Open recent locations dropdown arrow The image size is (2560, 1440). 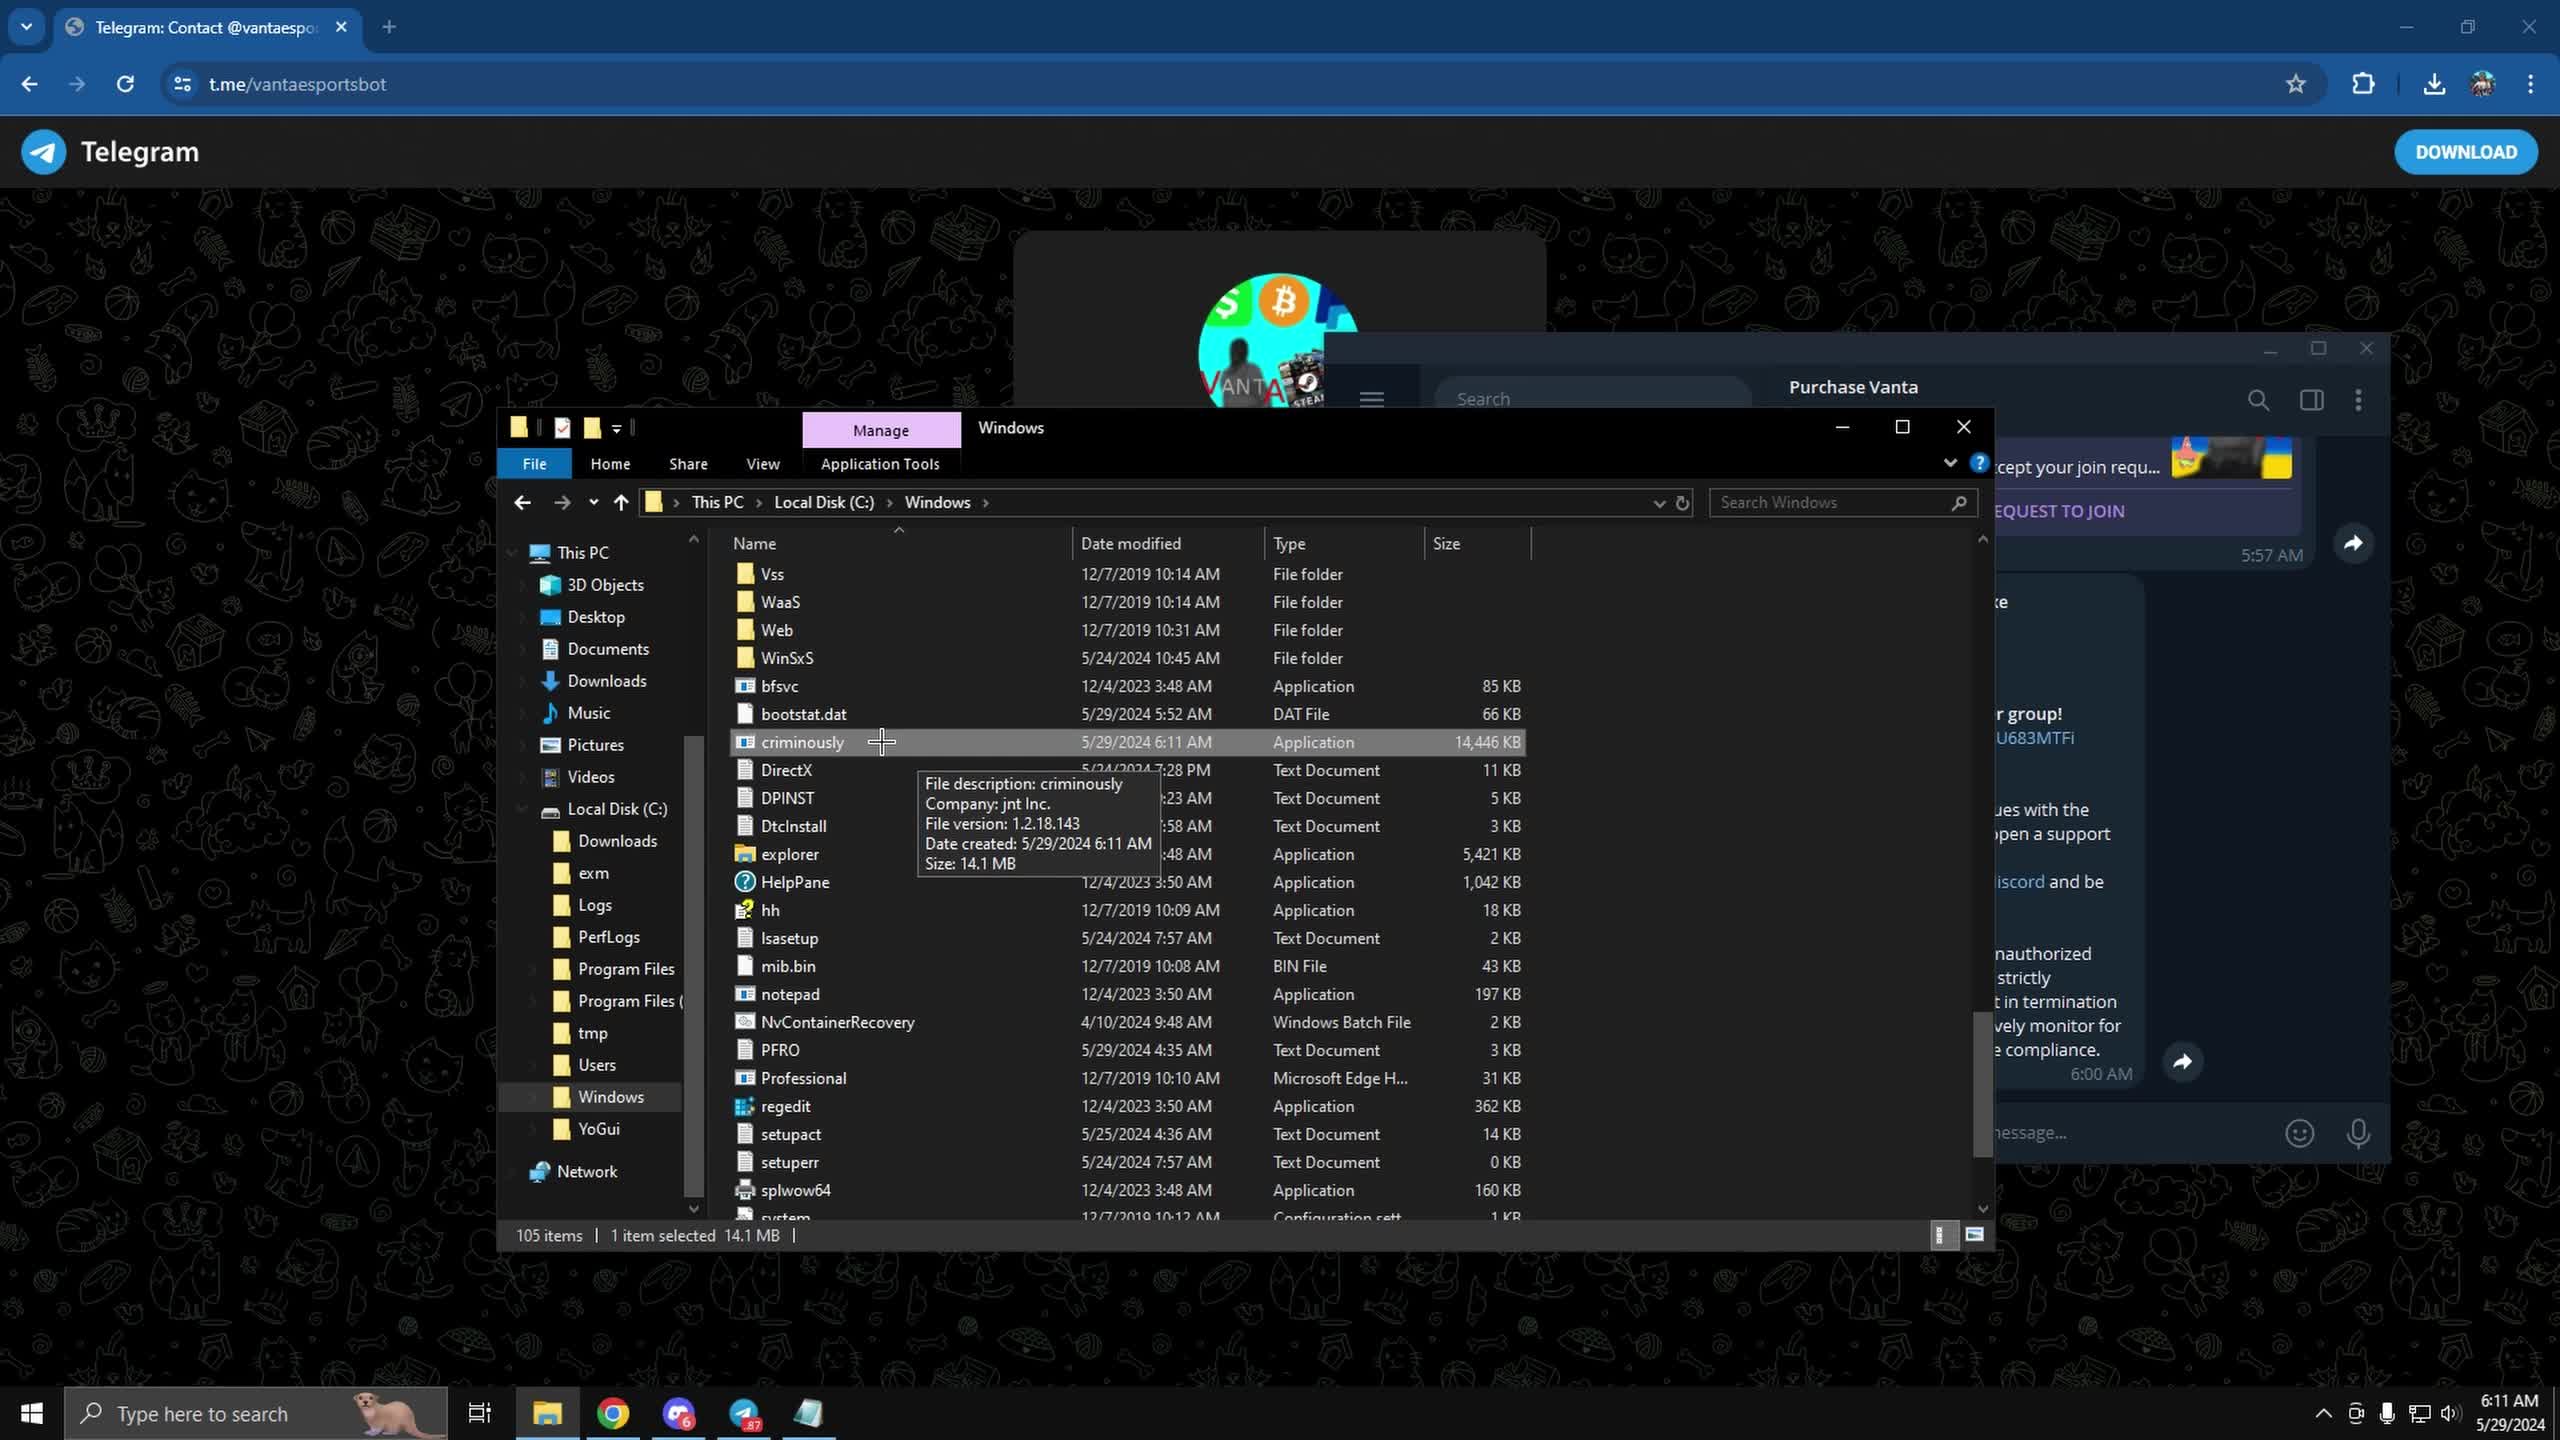pos(593,503)
